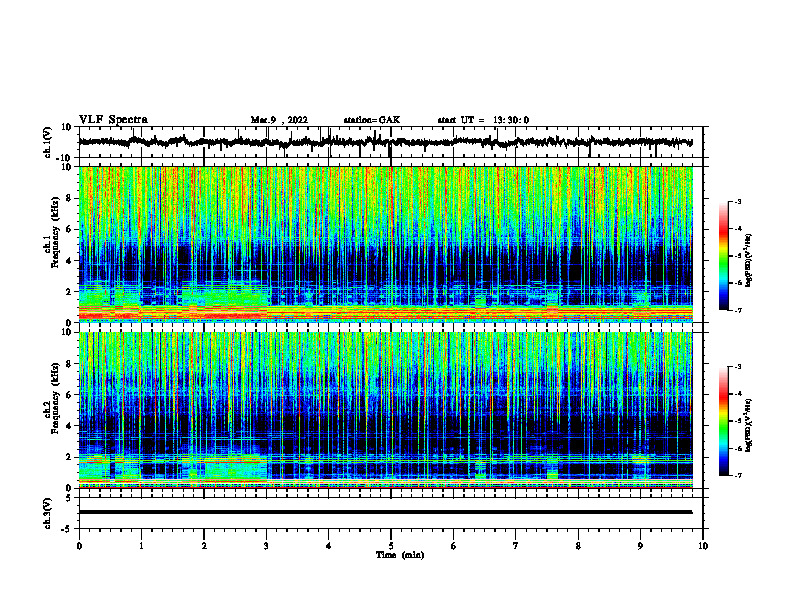792x612 pixels.
Task: Click time axis tick label "2"
Action: coord(204,546)
